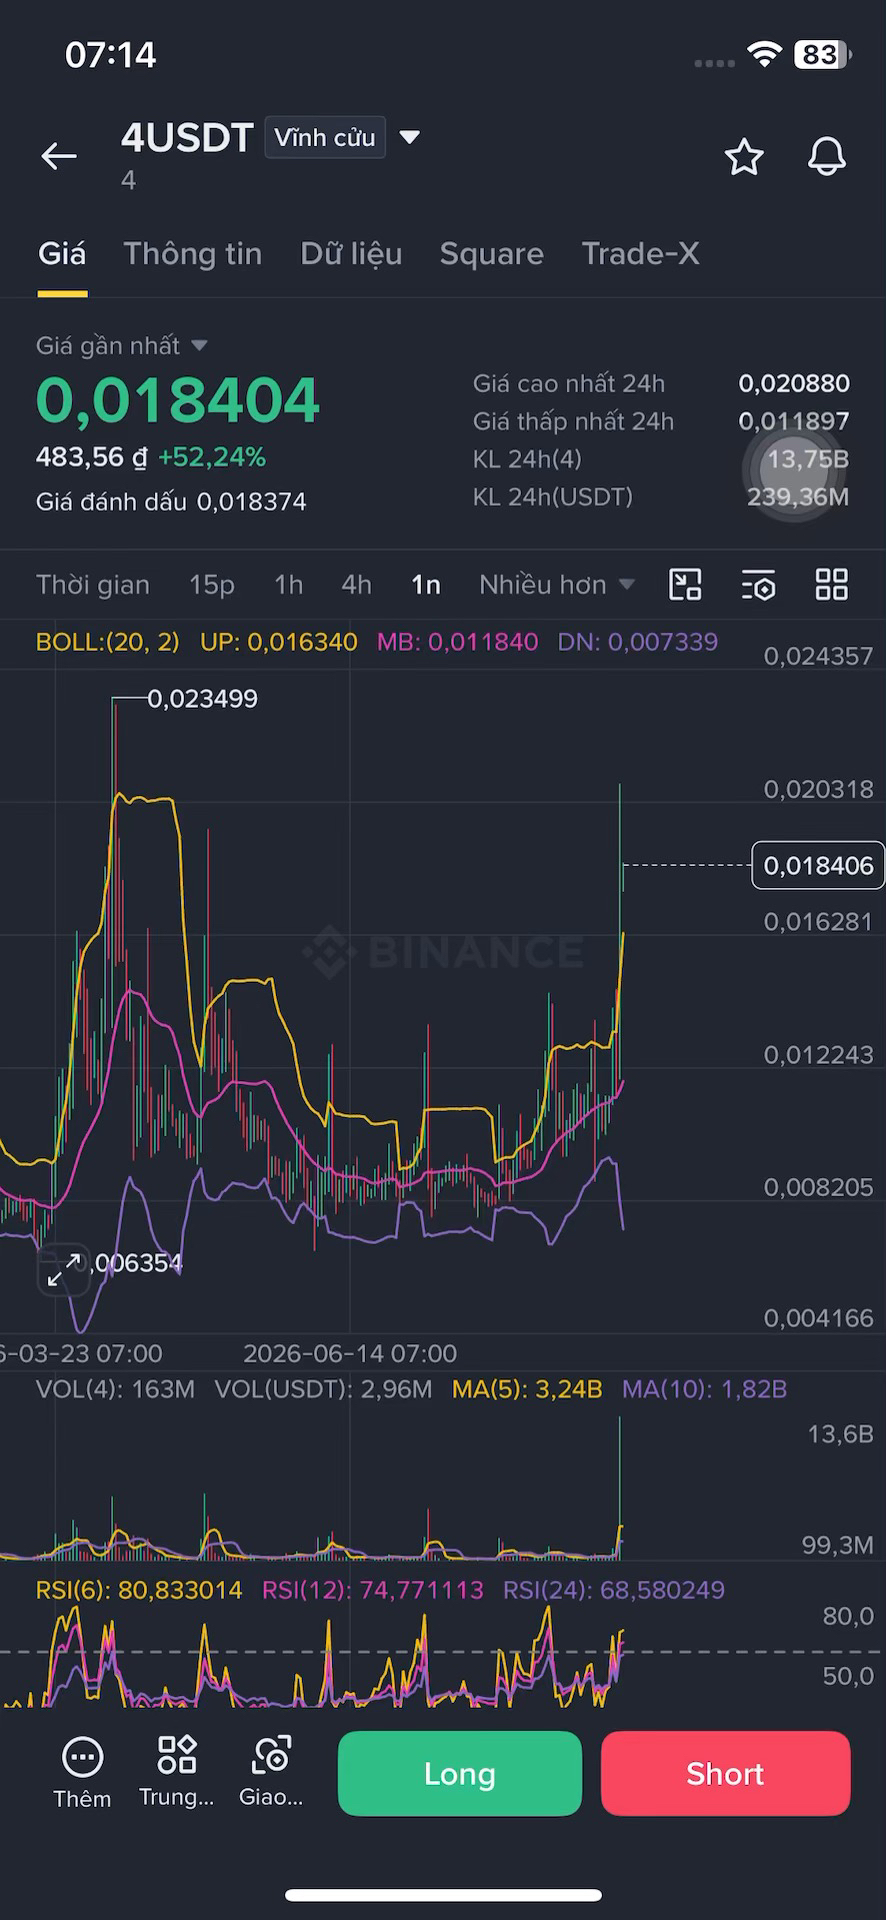
Task: Switch to Giá tab
Action: (62, 254)
